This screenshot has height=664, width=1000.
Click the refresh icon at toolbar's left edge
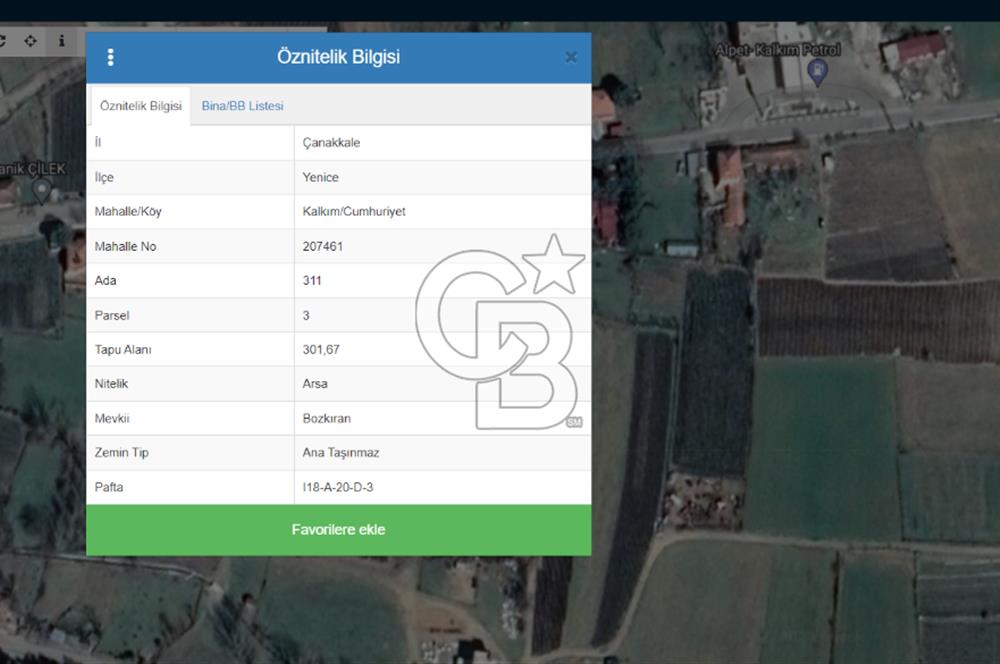(3, 41)
